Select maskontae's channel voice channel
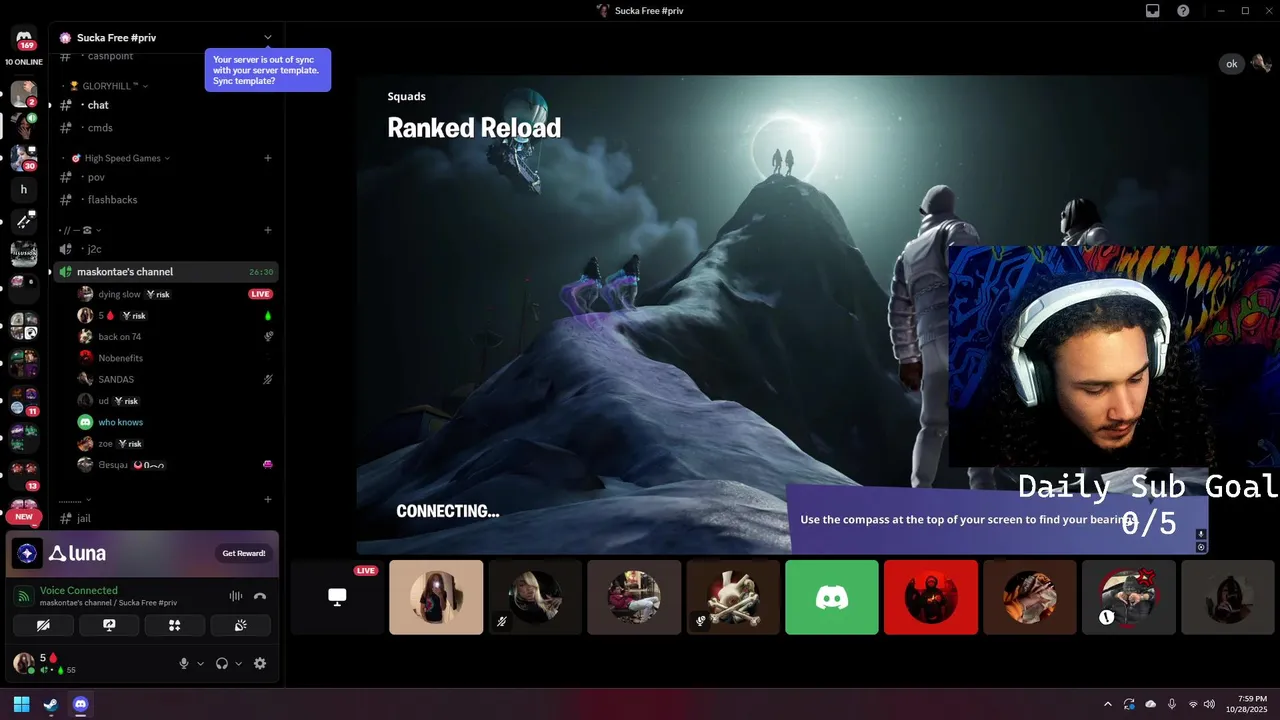 tap(165, 272)
